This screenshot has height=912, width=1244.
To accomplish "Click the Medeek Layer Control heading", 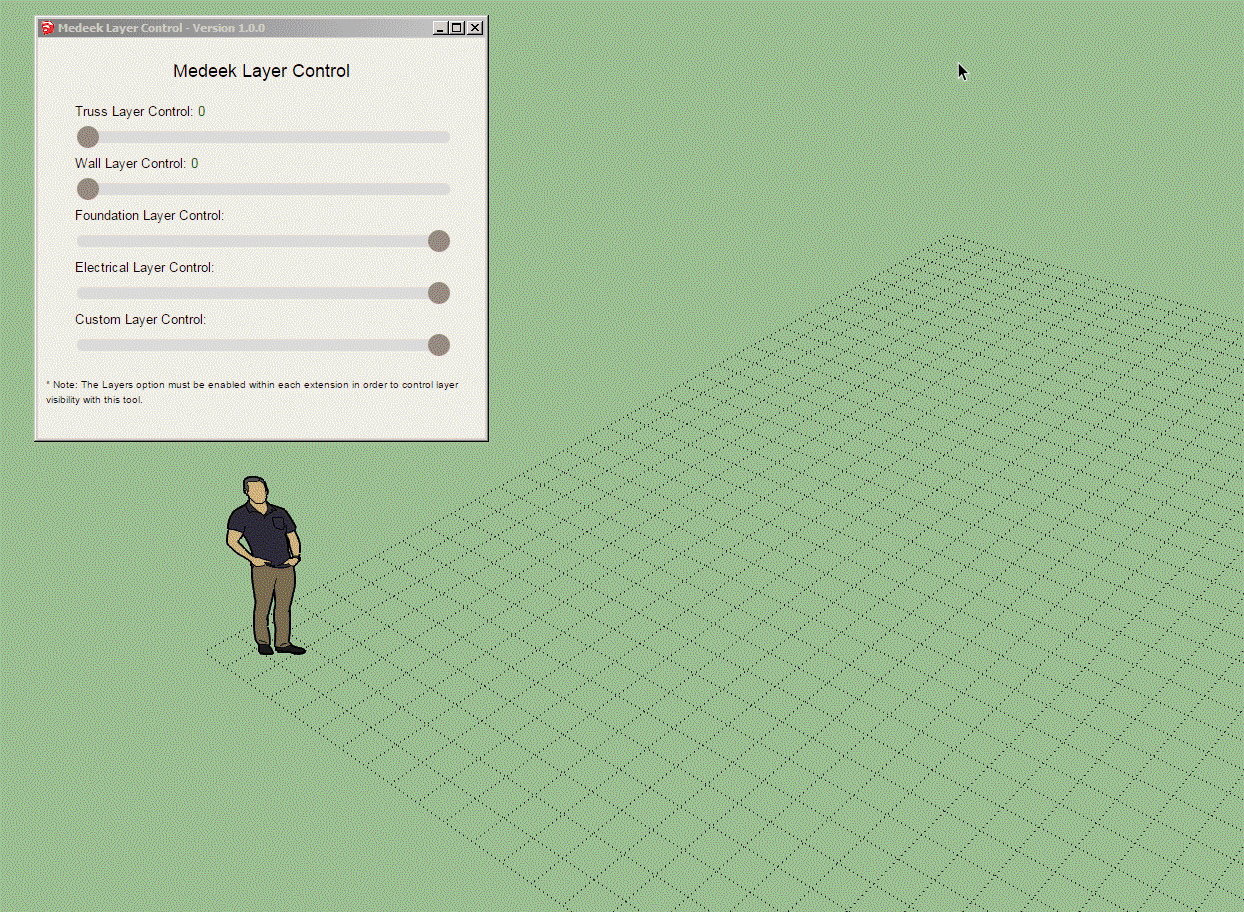I will 261,71.
